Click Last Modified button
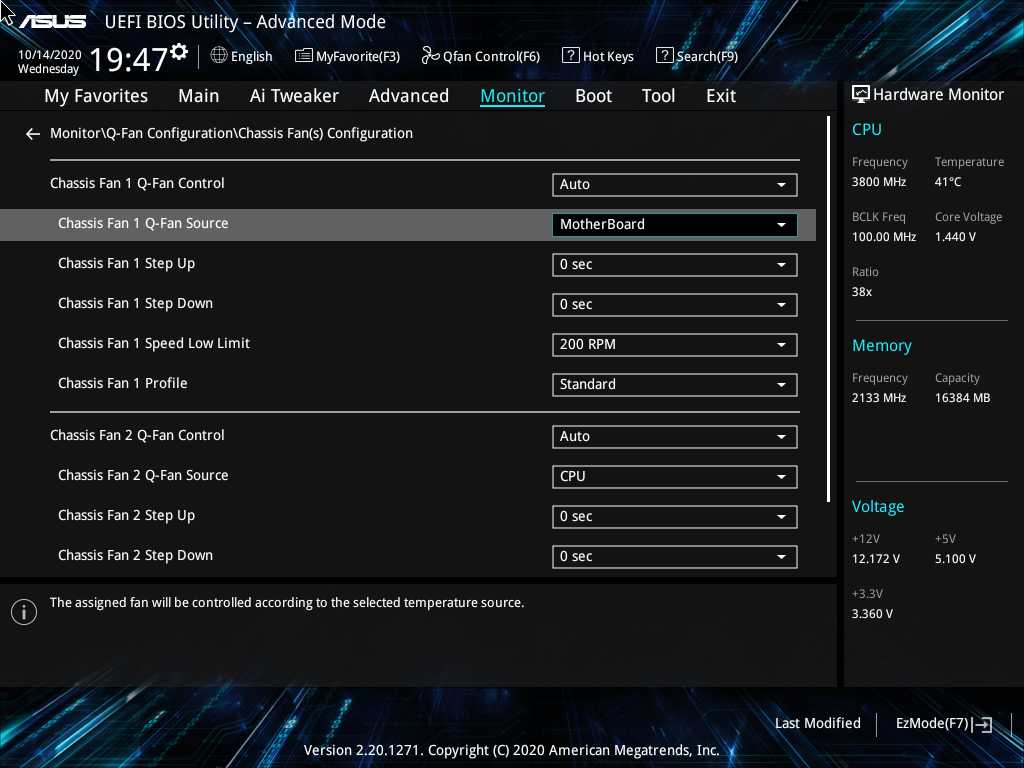 pyautogui.click(x=818, y=724)
